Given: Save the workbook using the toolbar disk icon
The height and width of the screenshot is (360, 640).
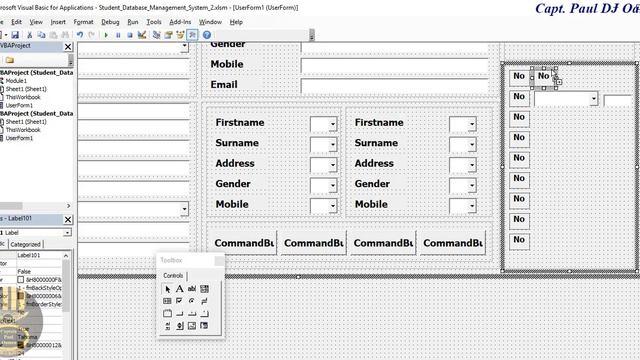Looking at the screenshot, I should 15,35.
